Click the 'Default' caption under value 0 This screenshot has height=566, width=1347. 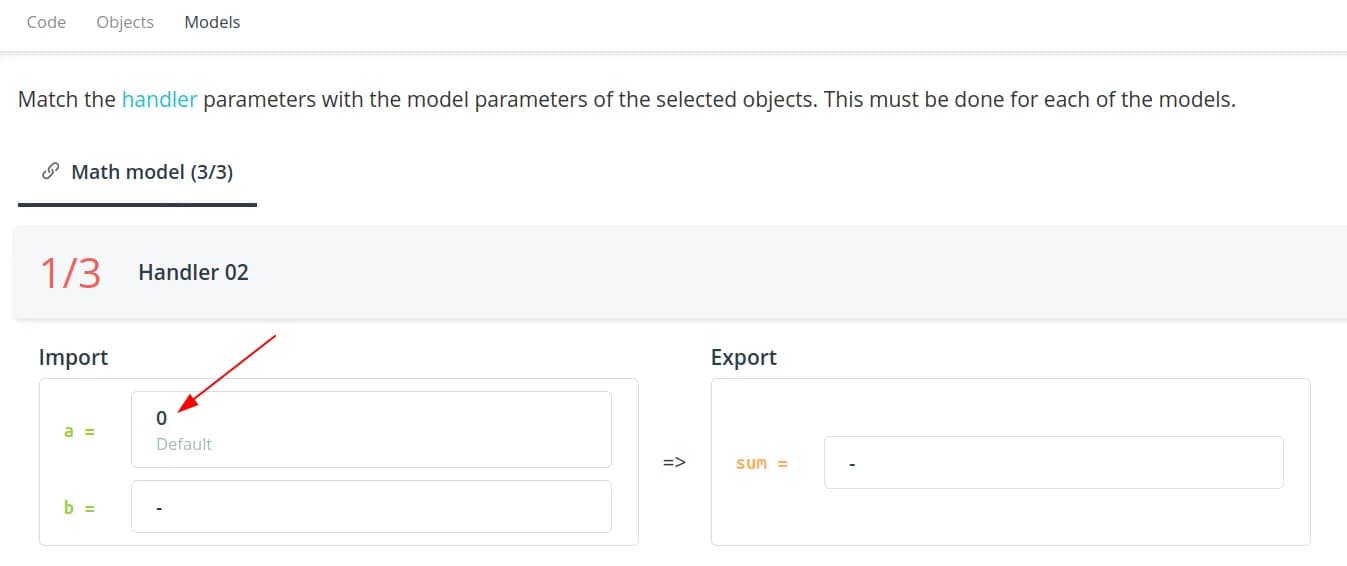click(184, 444)
